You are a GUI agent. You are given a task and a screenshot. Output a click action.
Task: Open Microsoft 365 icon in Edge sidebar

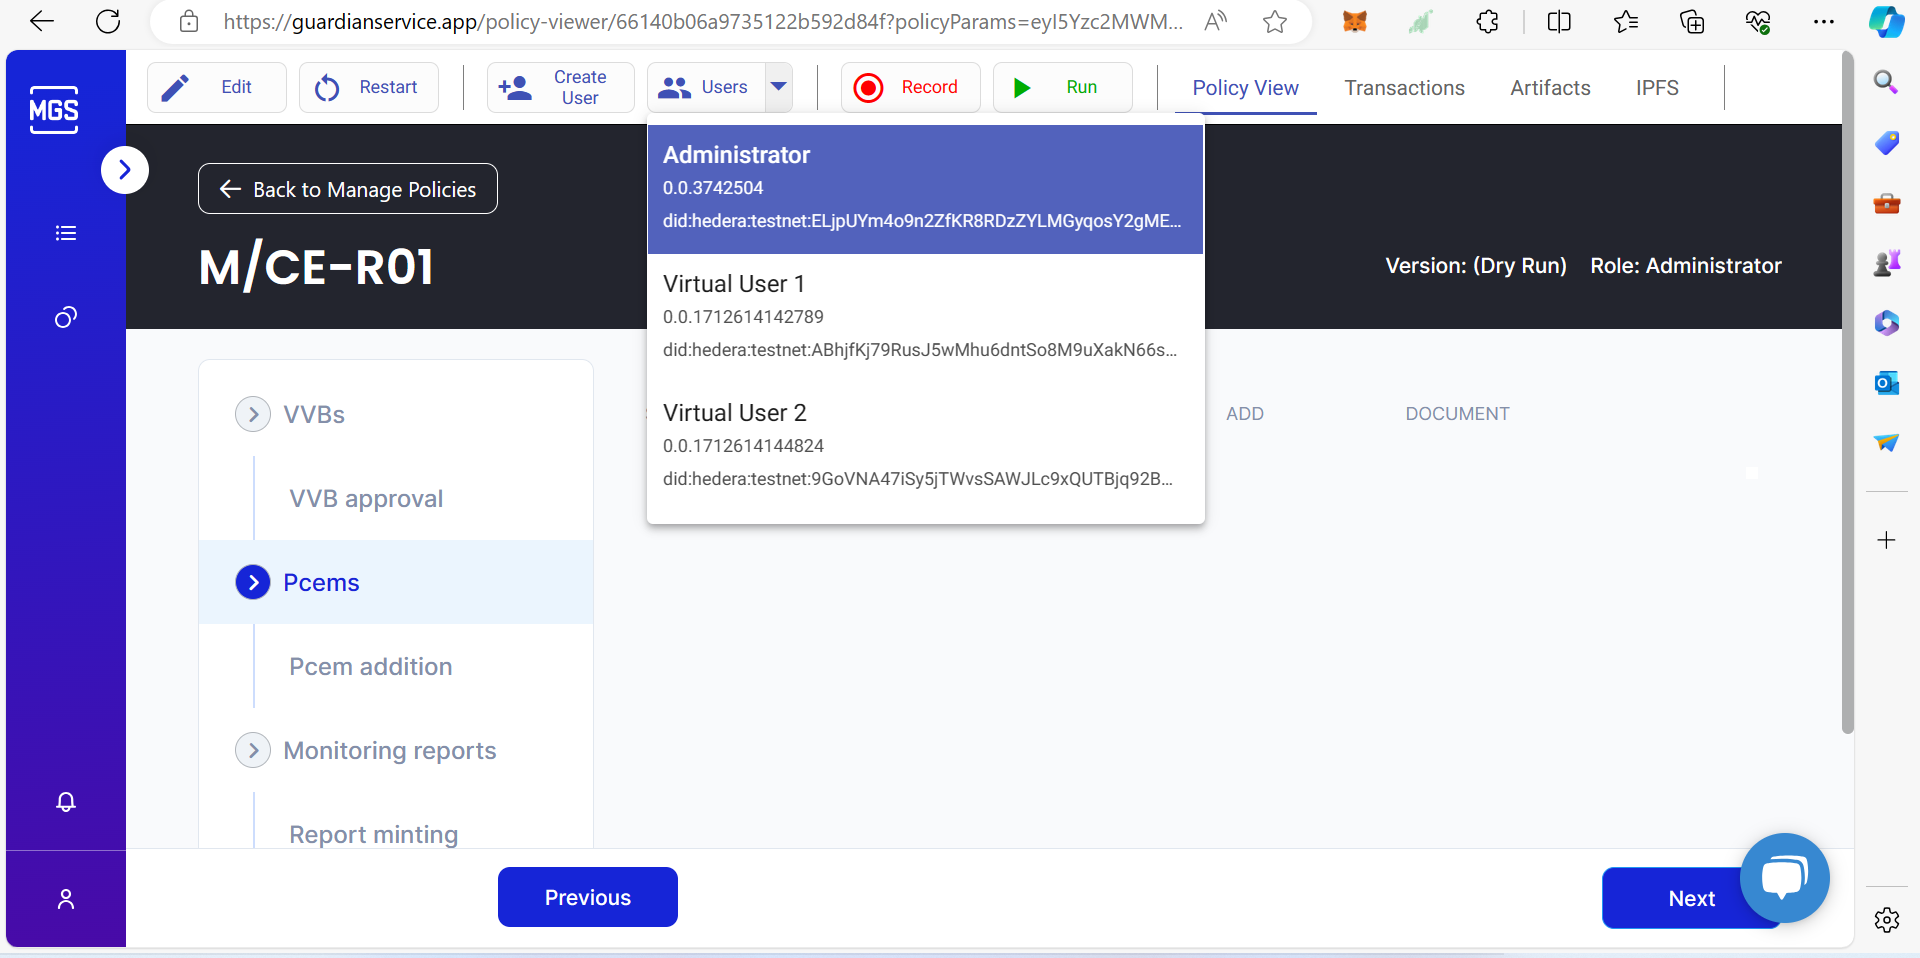1886,323
